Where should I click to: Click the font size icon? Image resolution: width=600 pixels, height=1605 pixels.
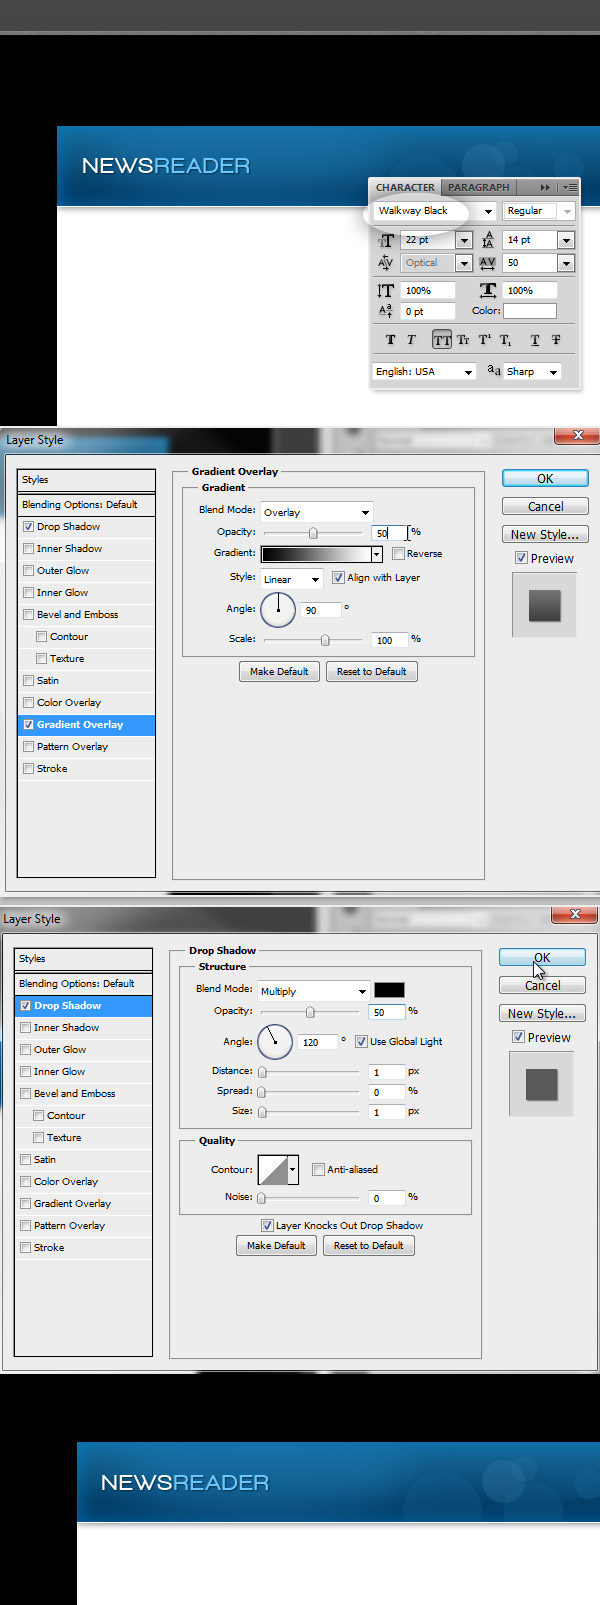tap(386, 240)
